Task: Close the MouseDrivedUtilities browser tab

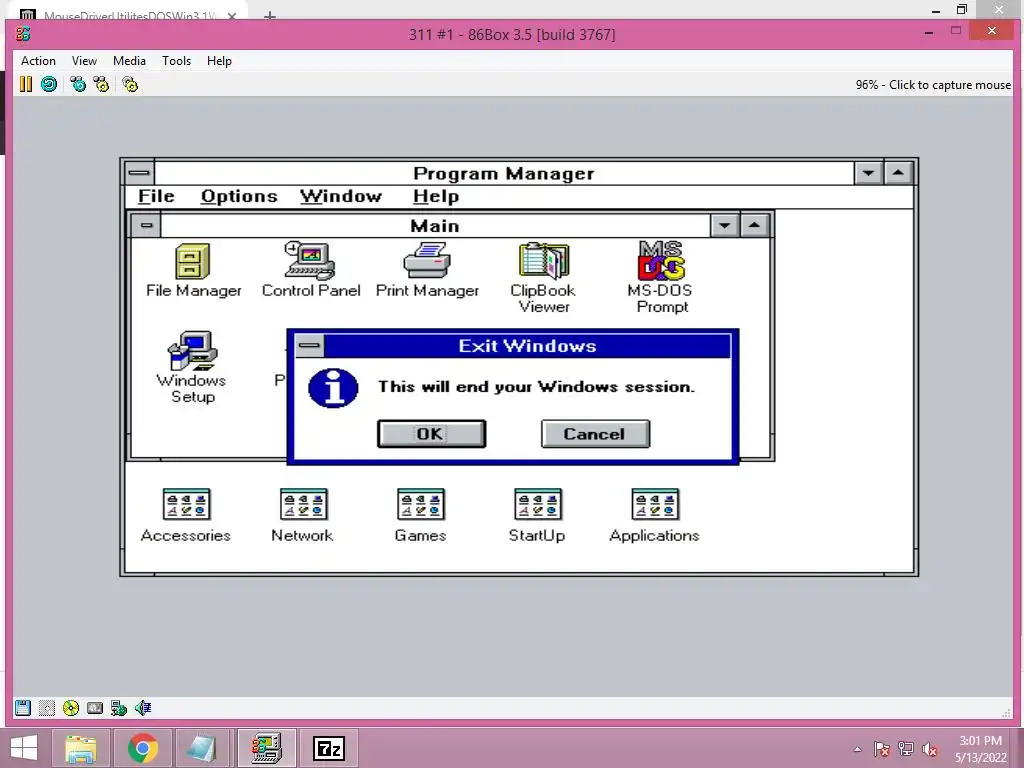Action: pos(232,16)
